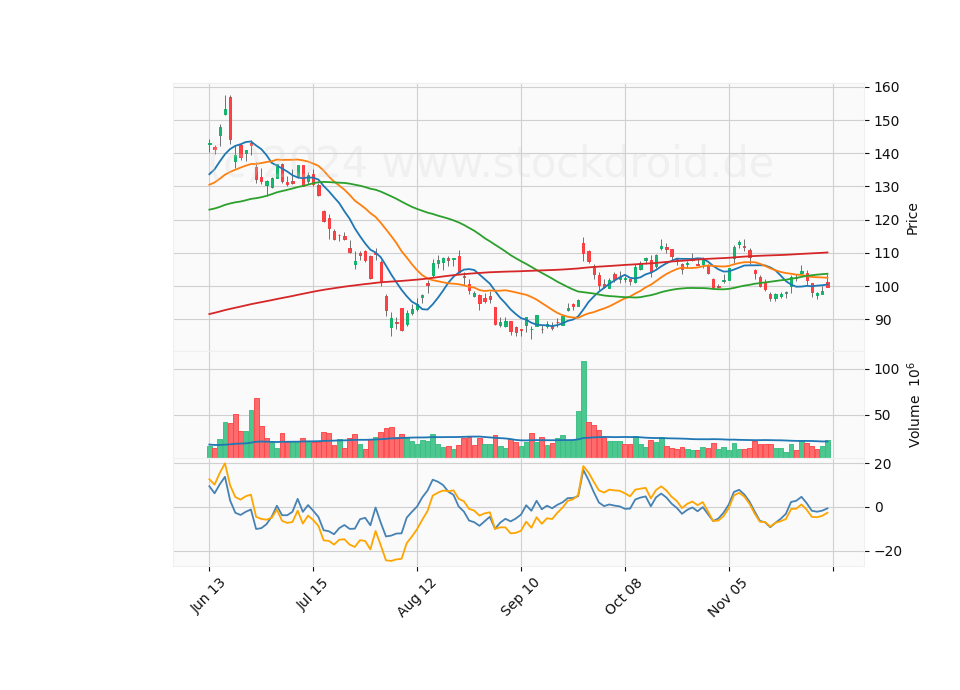This screenshot has width=960, height=690.
Task: Click the "Volume 10⁶" axis title
Action: (x=913, y=405)
